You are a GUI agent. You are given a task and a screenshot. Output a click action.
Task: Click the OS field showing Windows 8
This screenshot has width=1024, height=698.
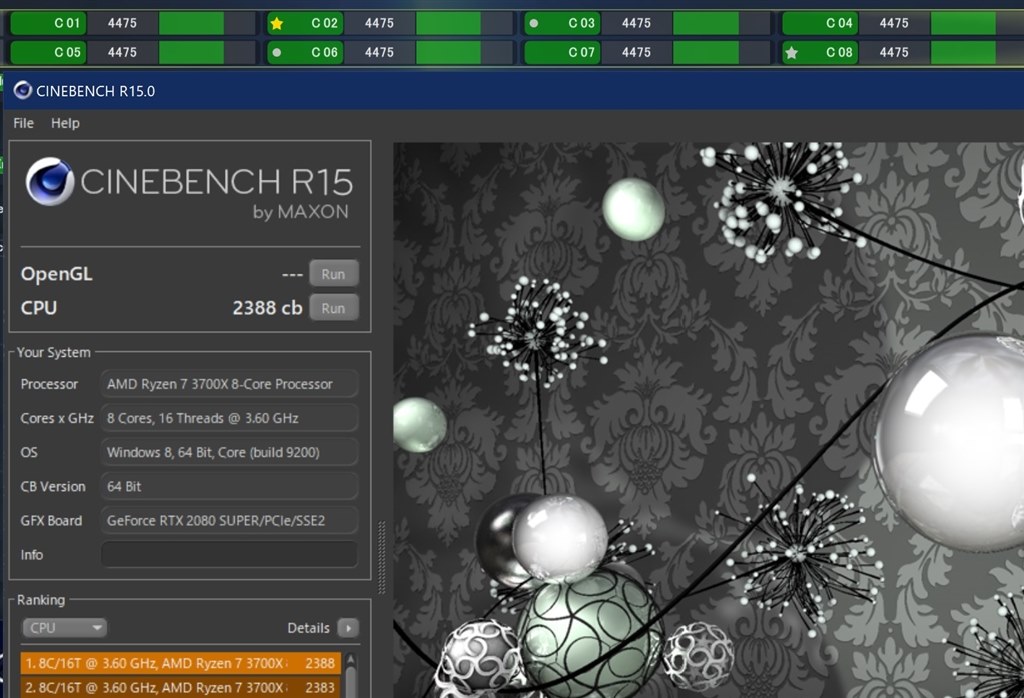pyautogui.click(x=229, y=452)
